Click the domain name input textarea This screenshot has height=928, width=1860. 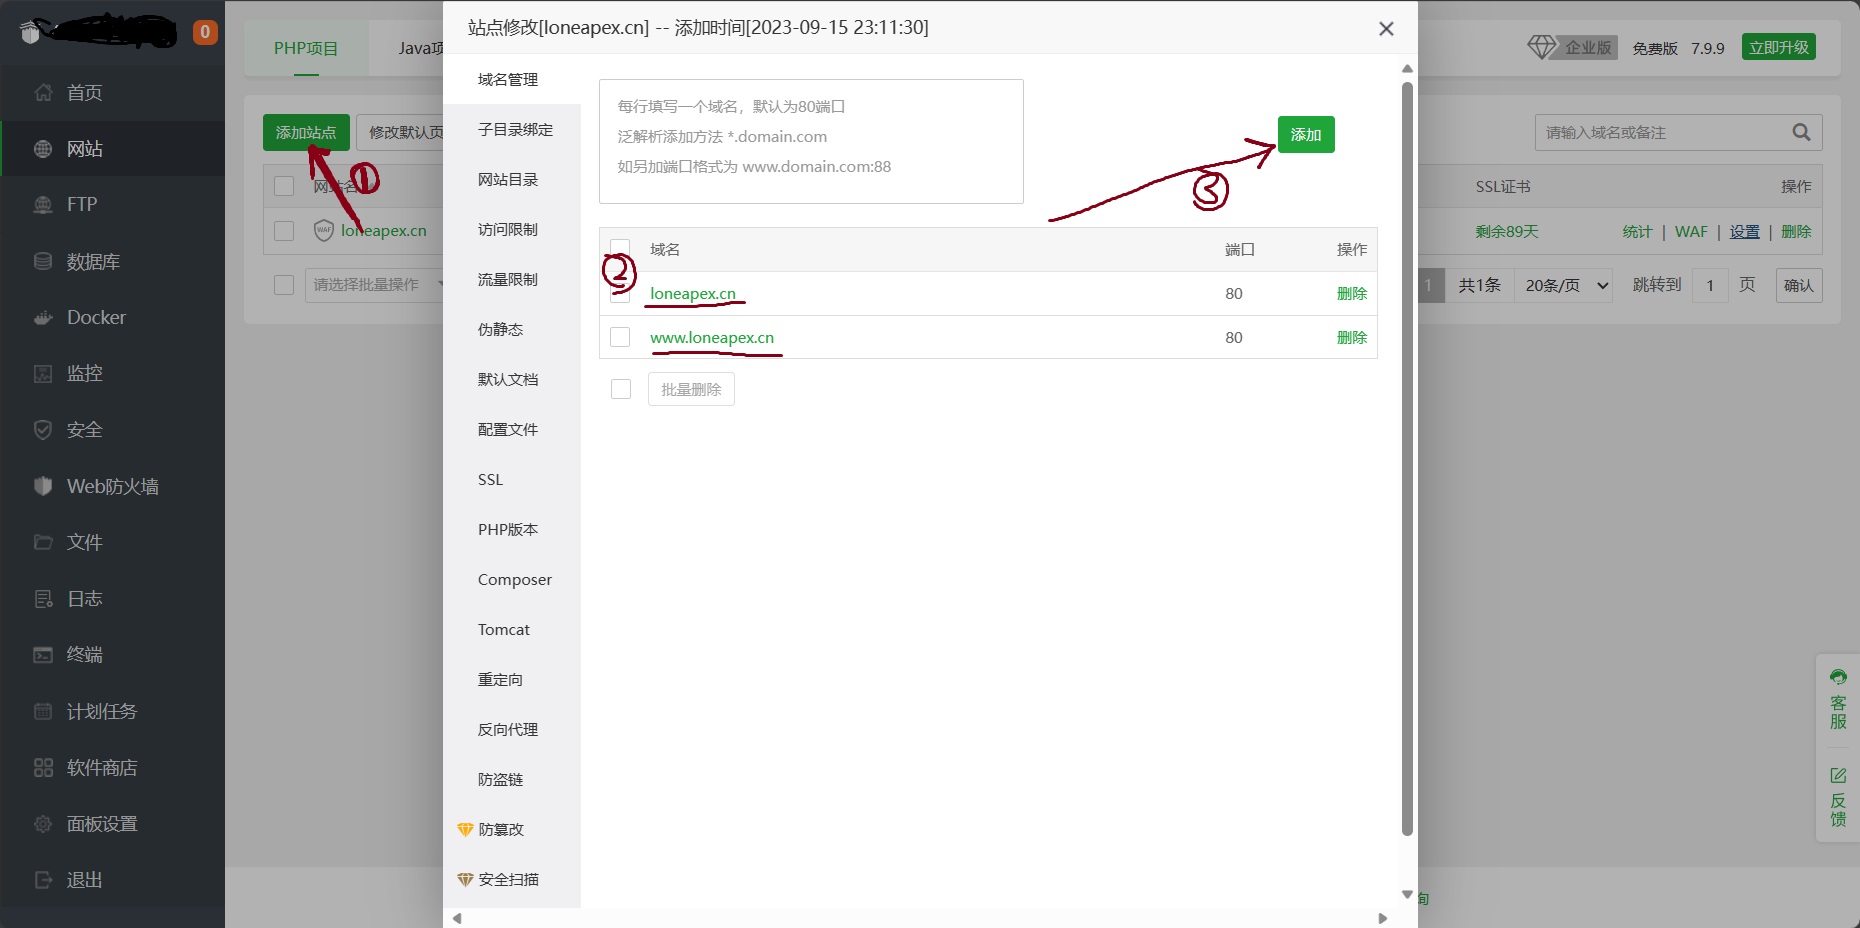(811, 142)
